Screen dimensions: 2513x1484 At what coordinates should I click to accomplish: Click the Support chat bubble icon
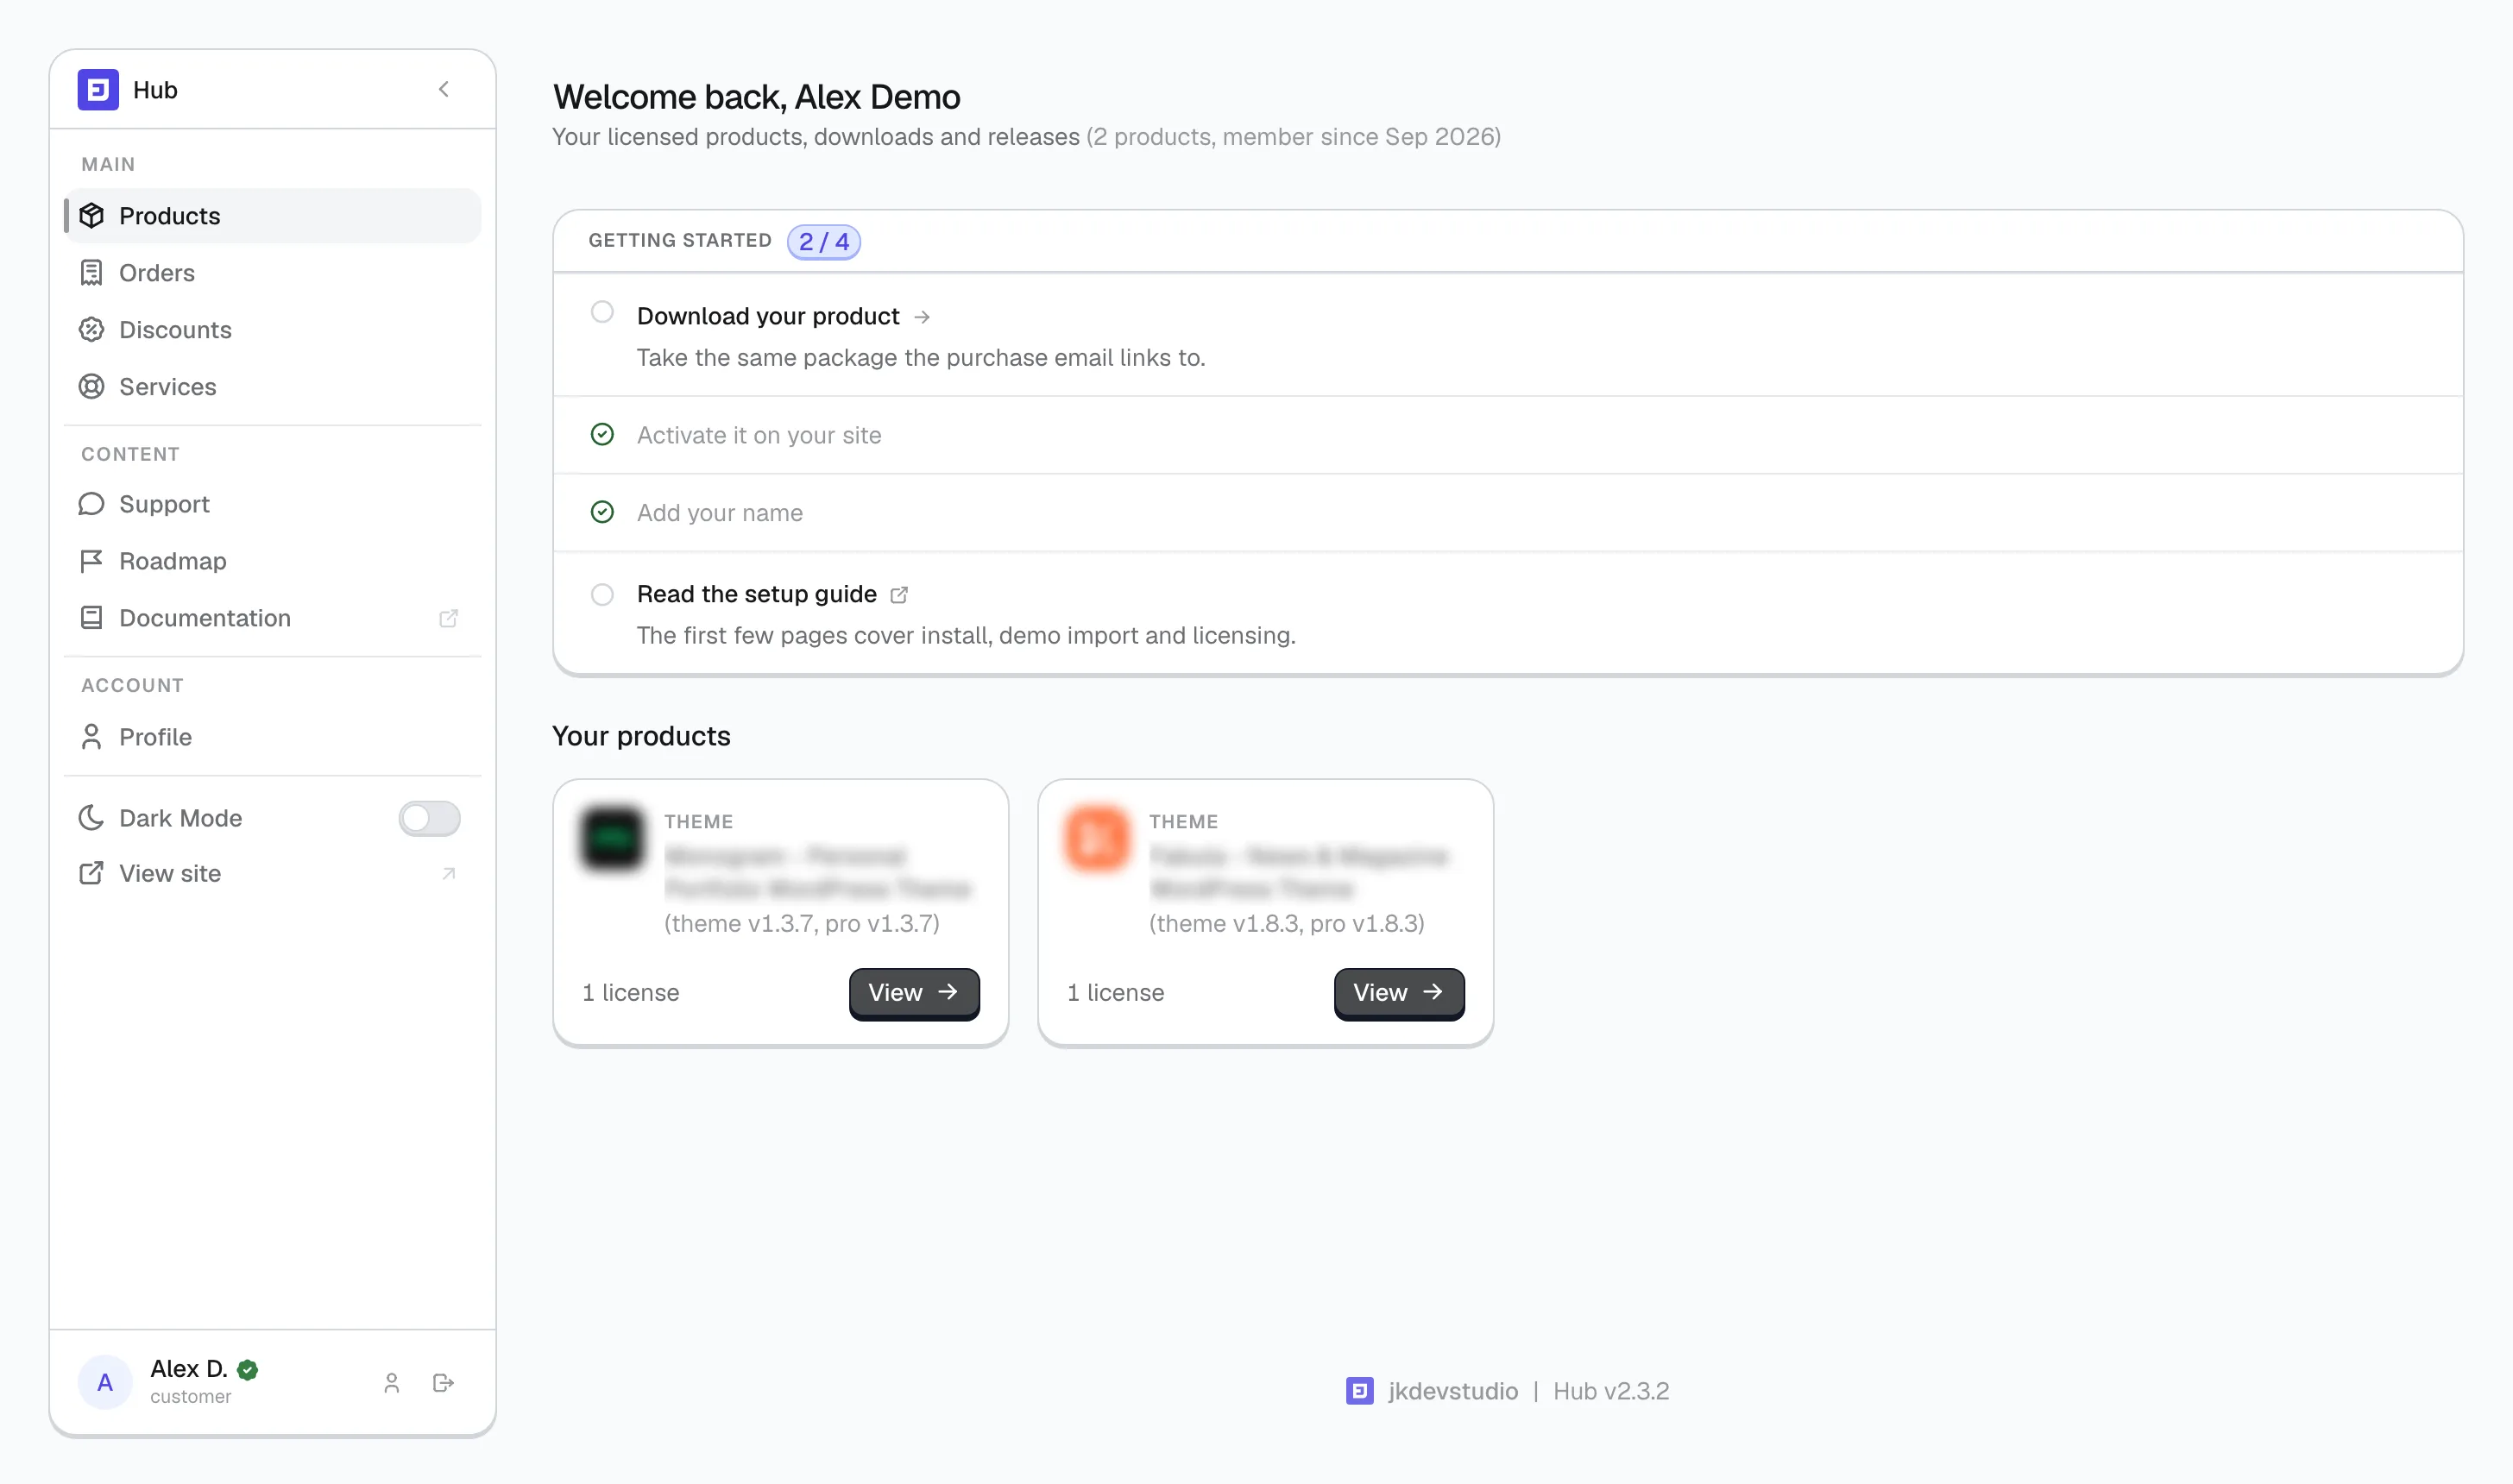tap(91, 504)
